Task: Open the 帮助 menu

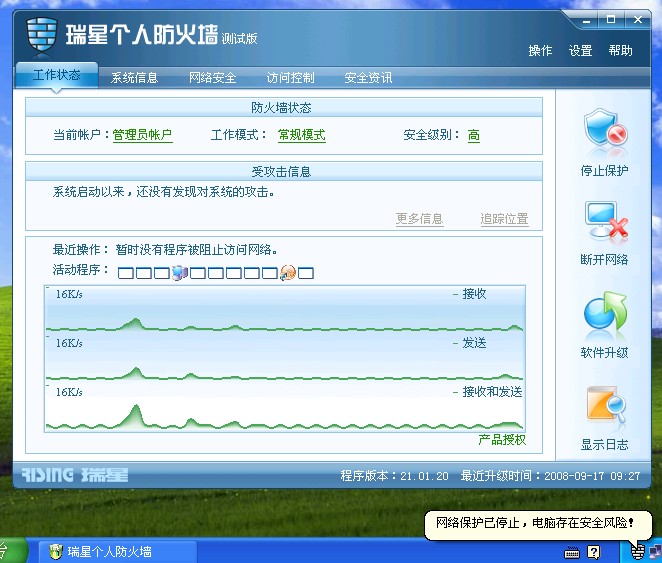Action: point(621,51)
